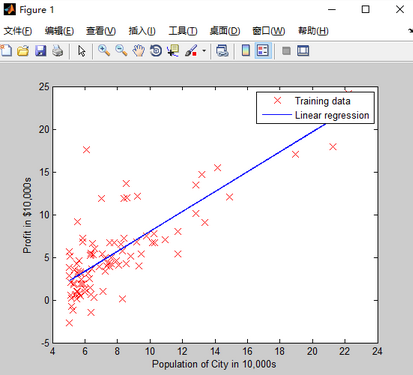This screenshot has height=375, width=413.
Task: Select the 'Linear regression' legend entry
Action: (332, 115)
